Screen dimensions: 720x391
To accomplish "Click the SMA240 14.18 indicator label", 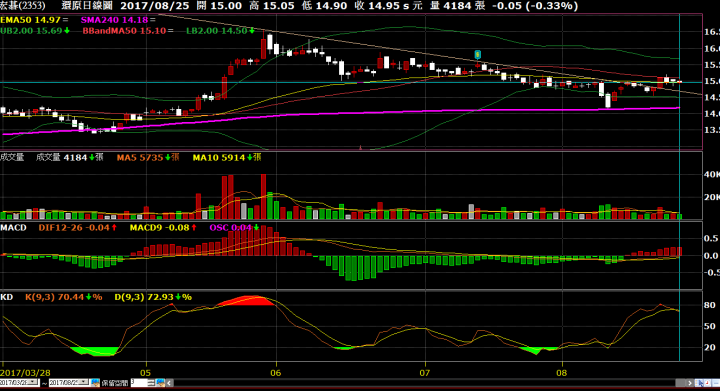I will (x=114, y=20).
